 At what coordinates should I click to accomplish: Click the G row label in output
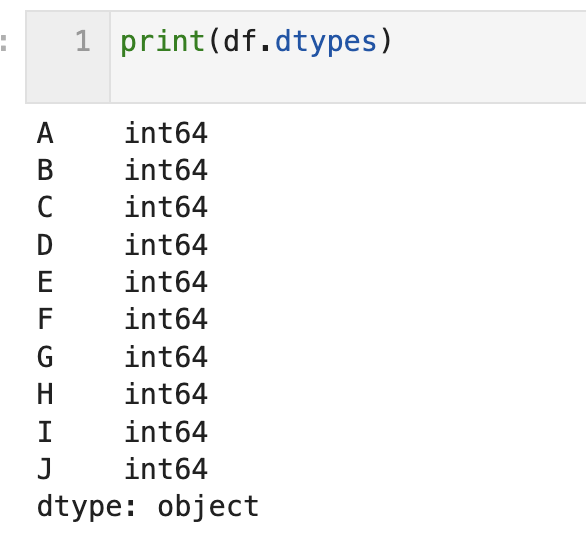(45, 357)
